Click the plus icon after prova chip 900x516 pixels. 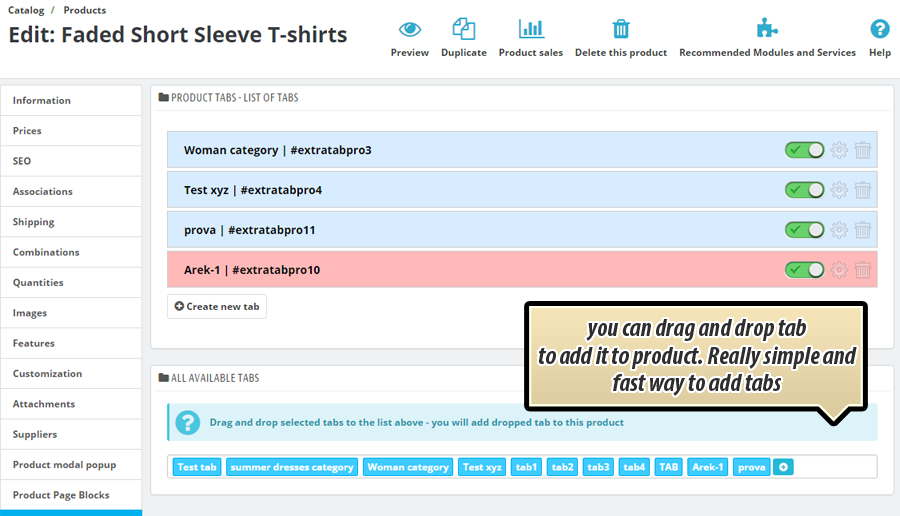point(783,467)
